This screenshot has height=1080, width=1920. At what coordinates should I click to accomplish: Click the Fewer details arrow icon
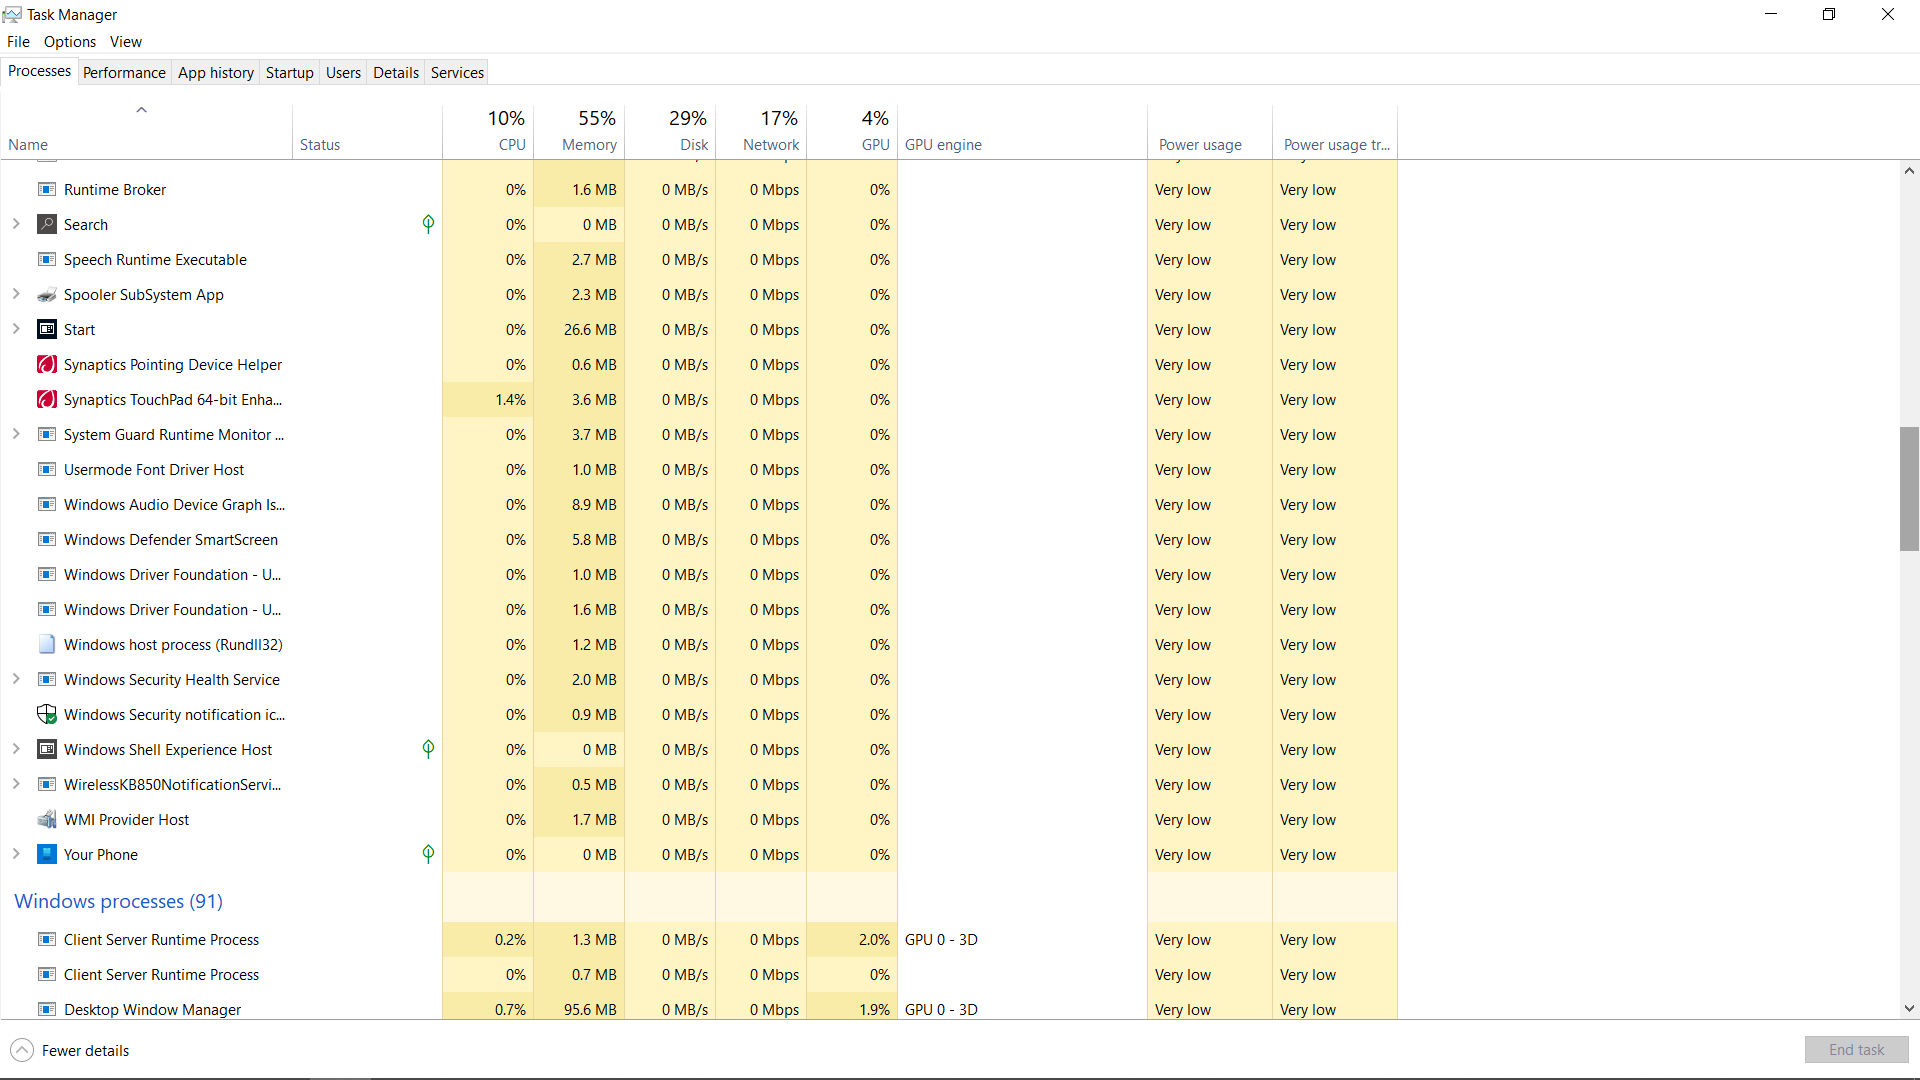click(x=22, y=1050)
